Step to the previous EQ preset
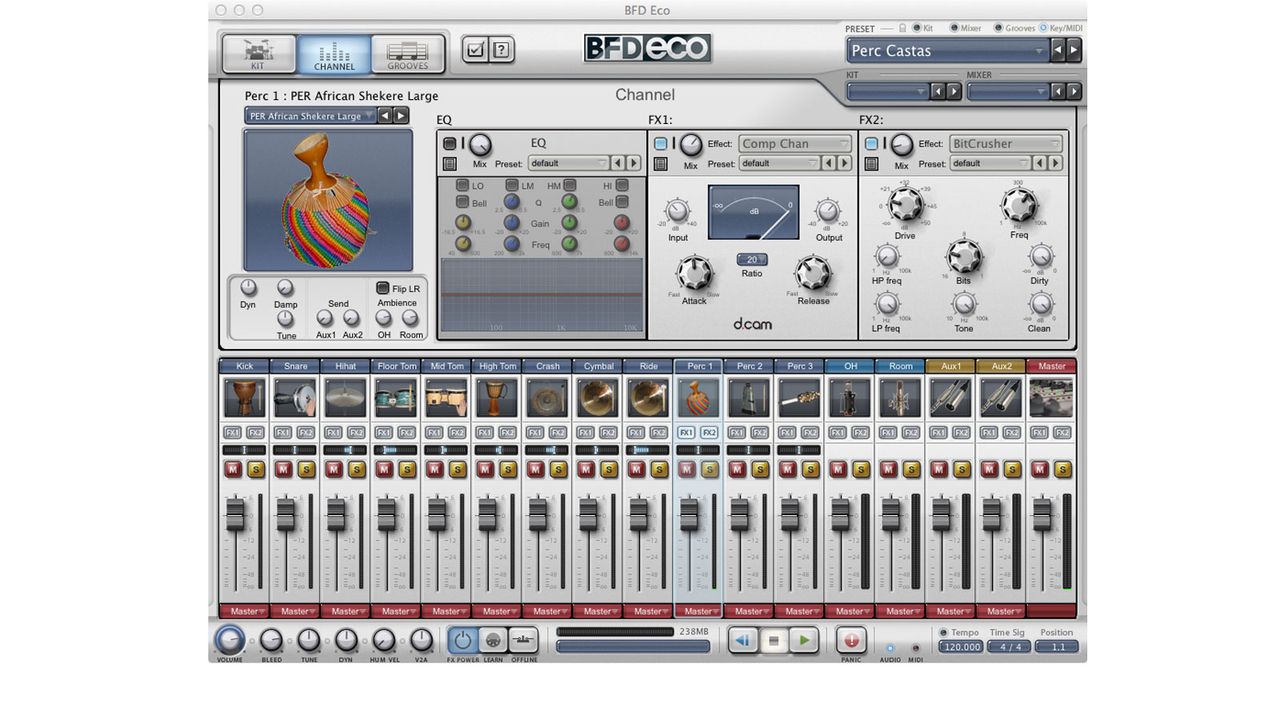 617,163
